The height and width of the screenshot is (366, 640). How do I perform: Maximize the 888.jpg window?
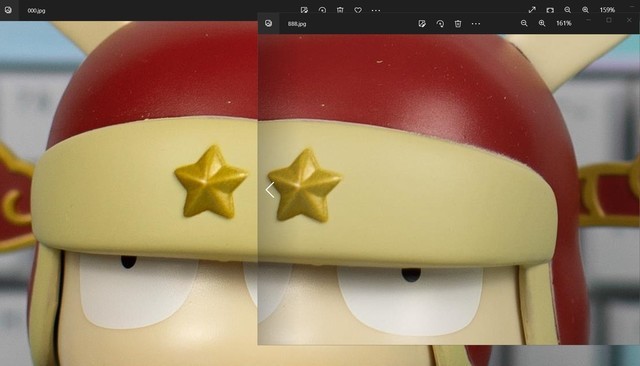[609, 20]
